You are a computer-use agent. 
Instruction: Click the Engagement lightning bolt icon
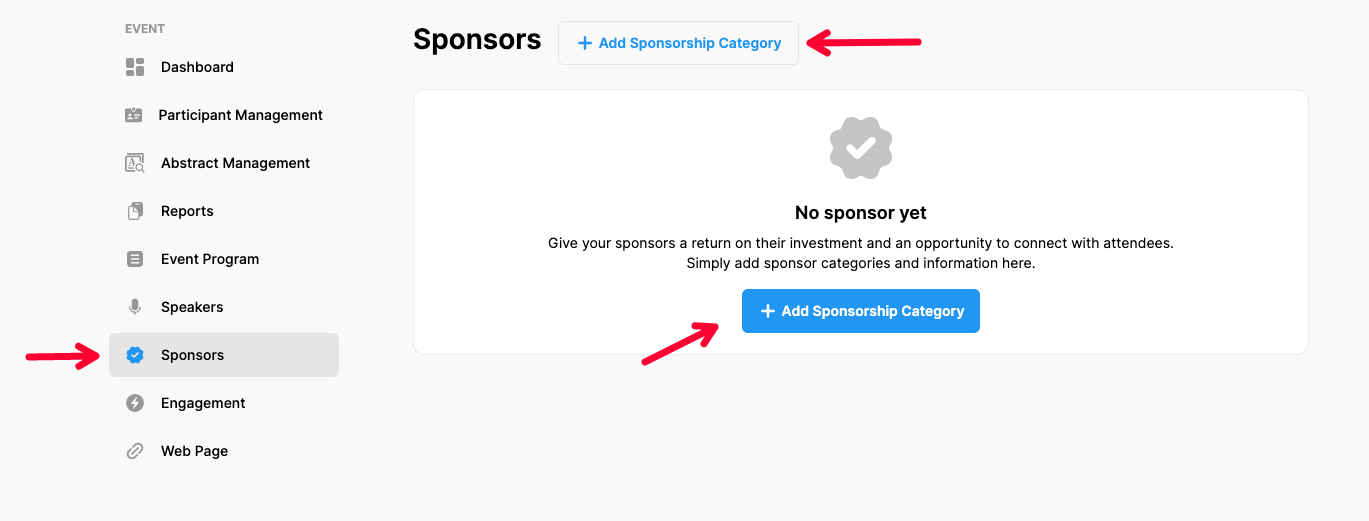click(x=135, y=403)
